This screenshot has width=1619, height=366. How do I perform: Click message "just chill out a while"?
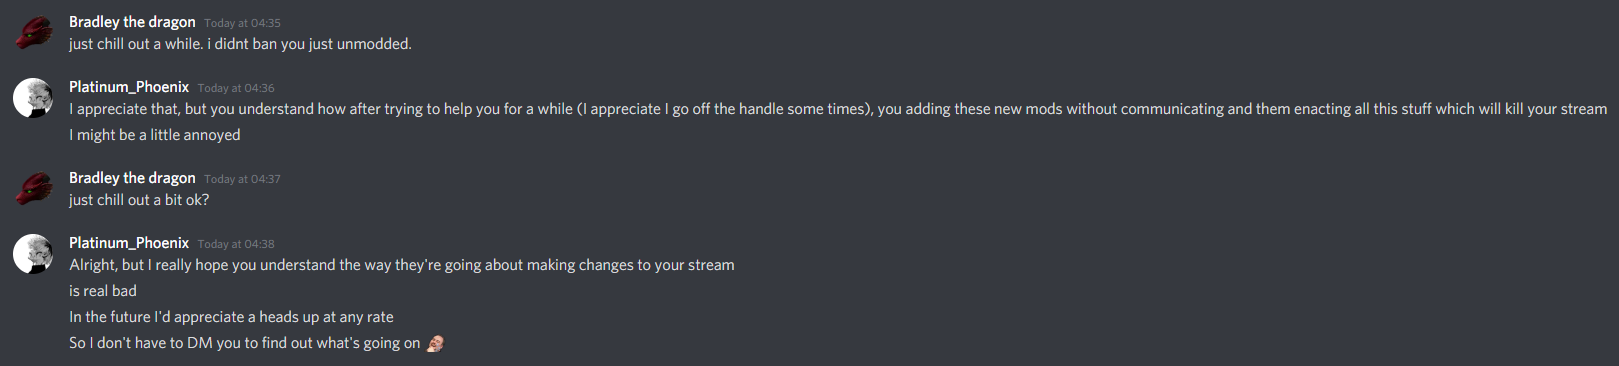tap(240, 44)
